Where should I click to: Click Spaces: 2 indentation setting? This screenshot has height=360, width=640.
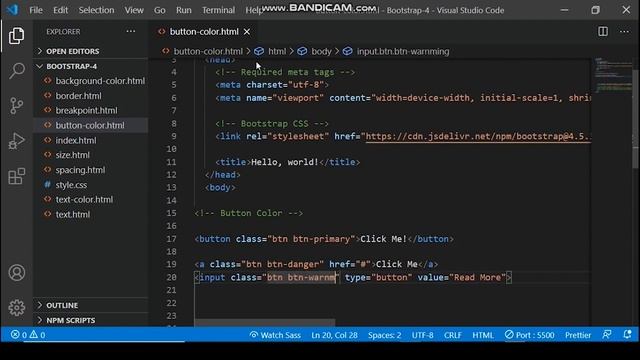pyautogui.click(x=384, y=335)
